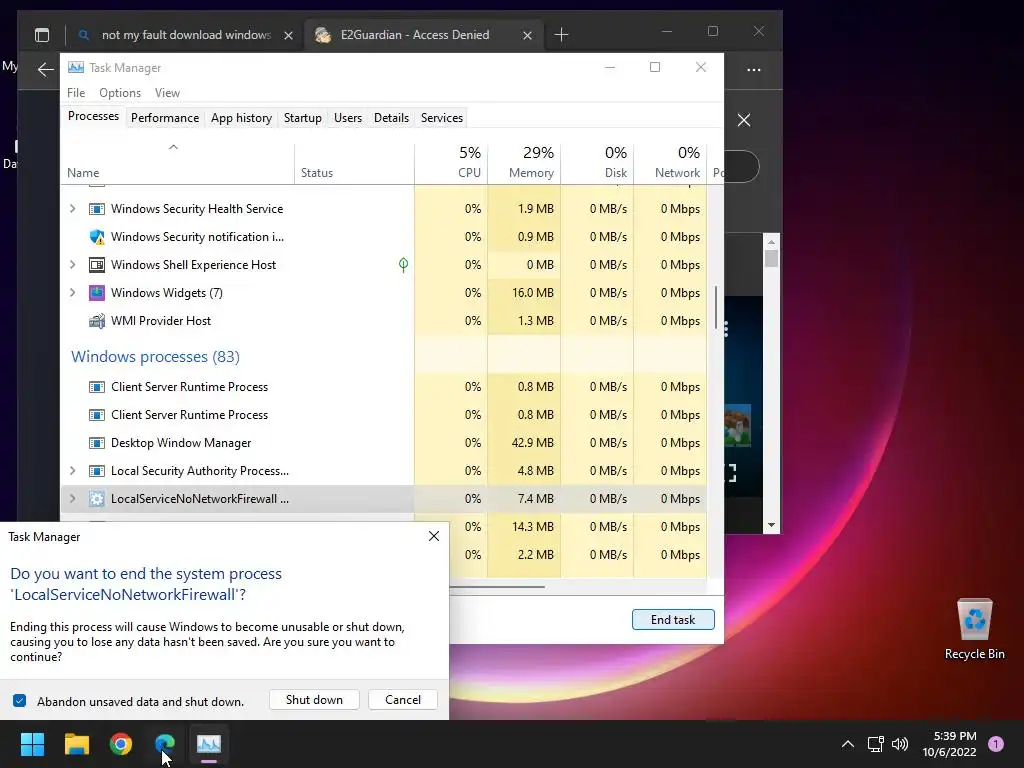Switch to the Startup tab

(302, 118)
